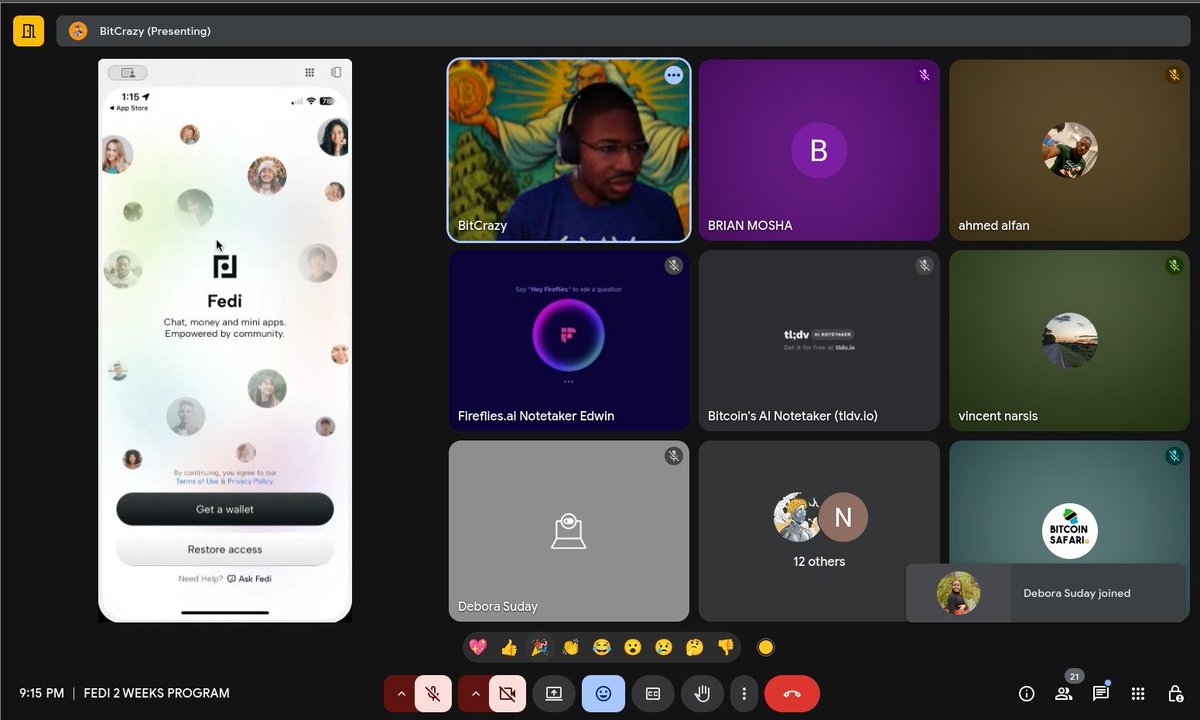The width and height of the screenshot is (1200, 720).
Task: Send the thumbs down reaction
Action: click(726, 647)
